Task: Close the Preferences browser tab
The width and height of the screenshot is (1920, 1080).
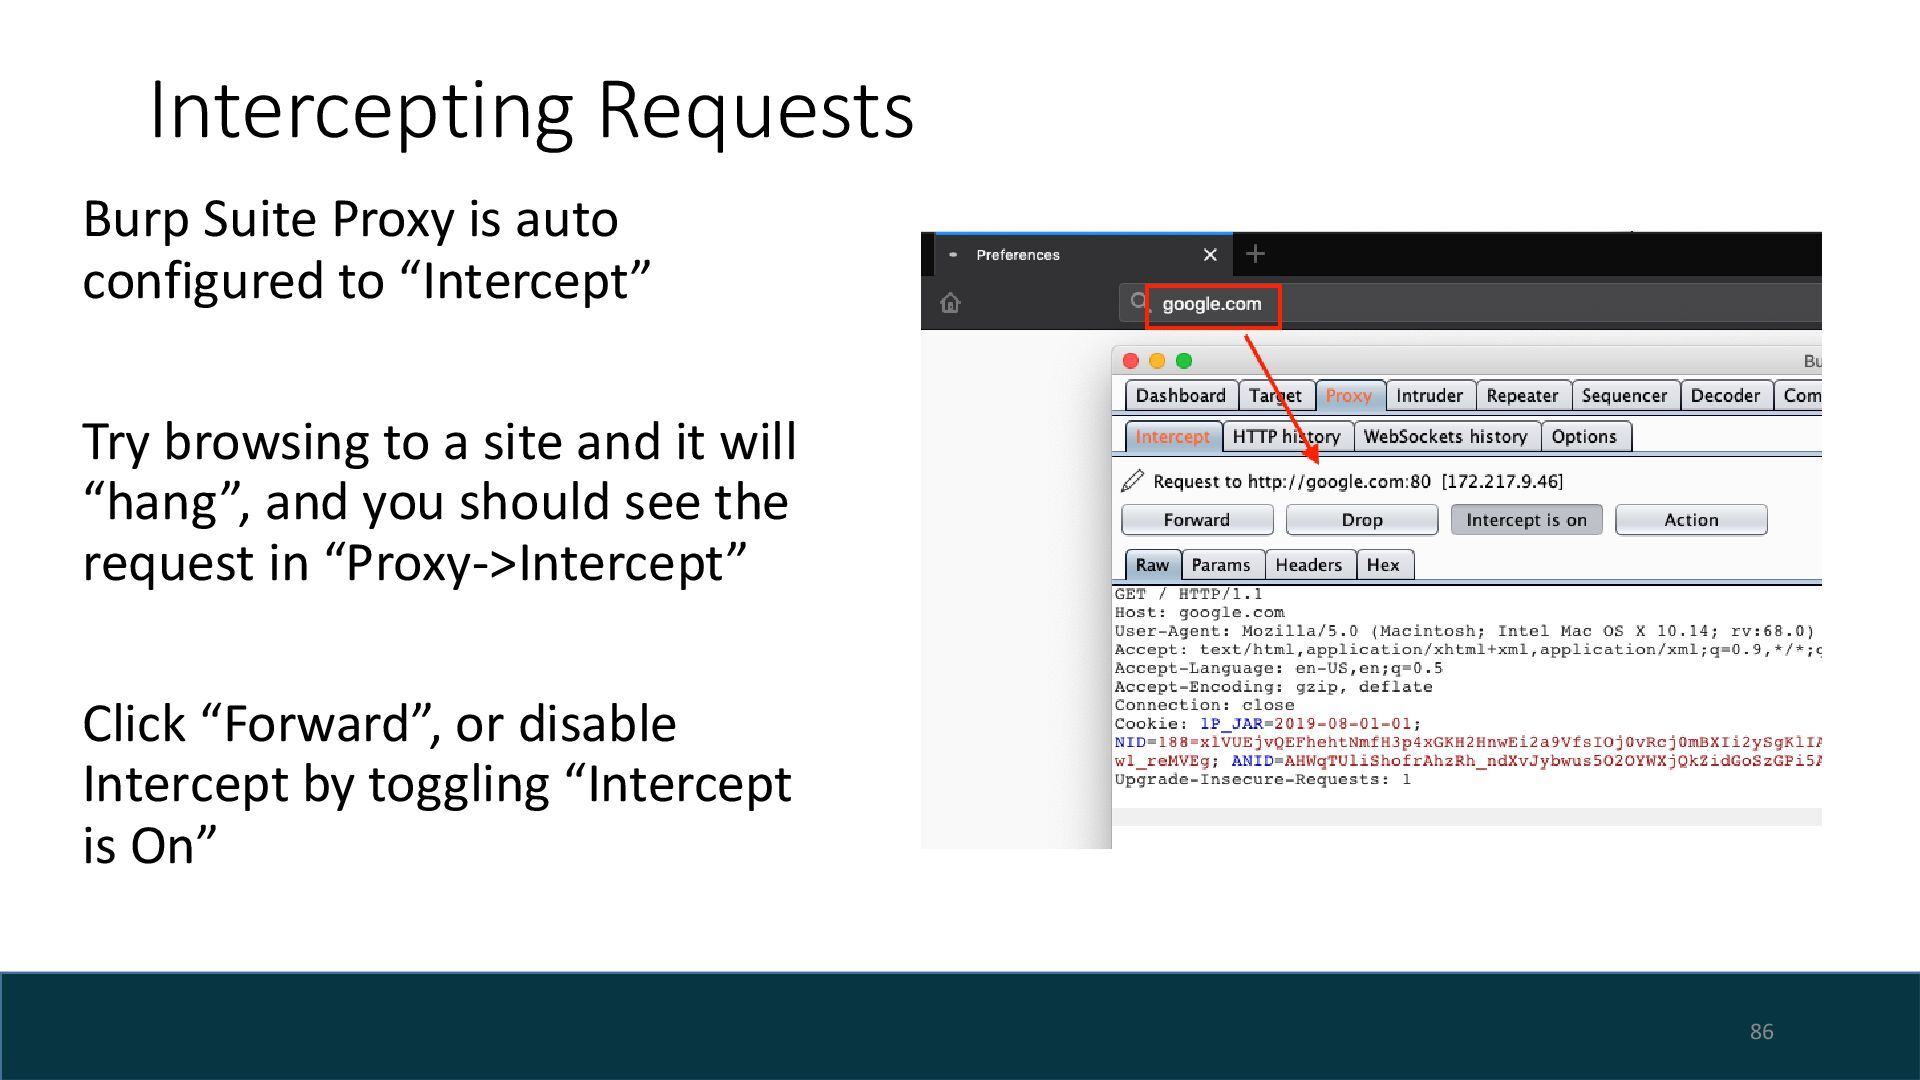Action: tap(1210, 255)
